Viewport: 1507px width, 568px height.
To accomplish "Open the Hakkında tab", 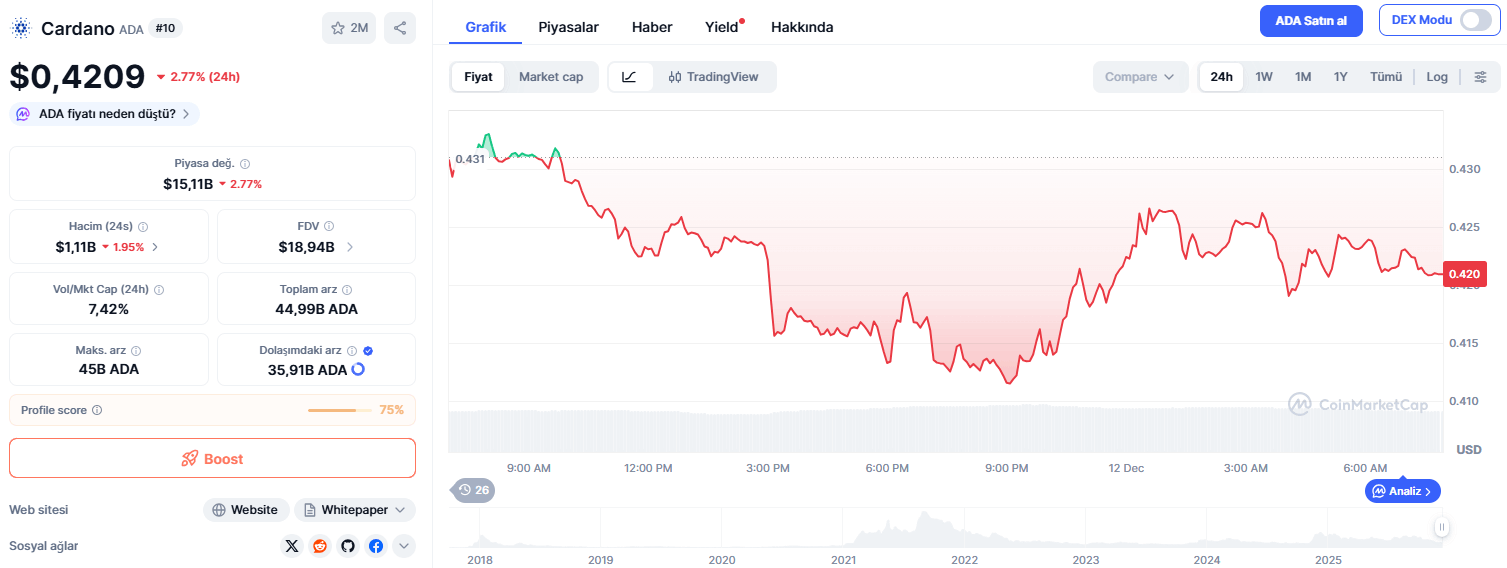I will point(802,27).
